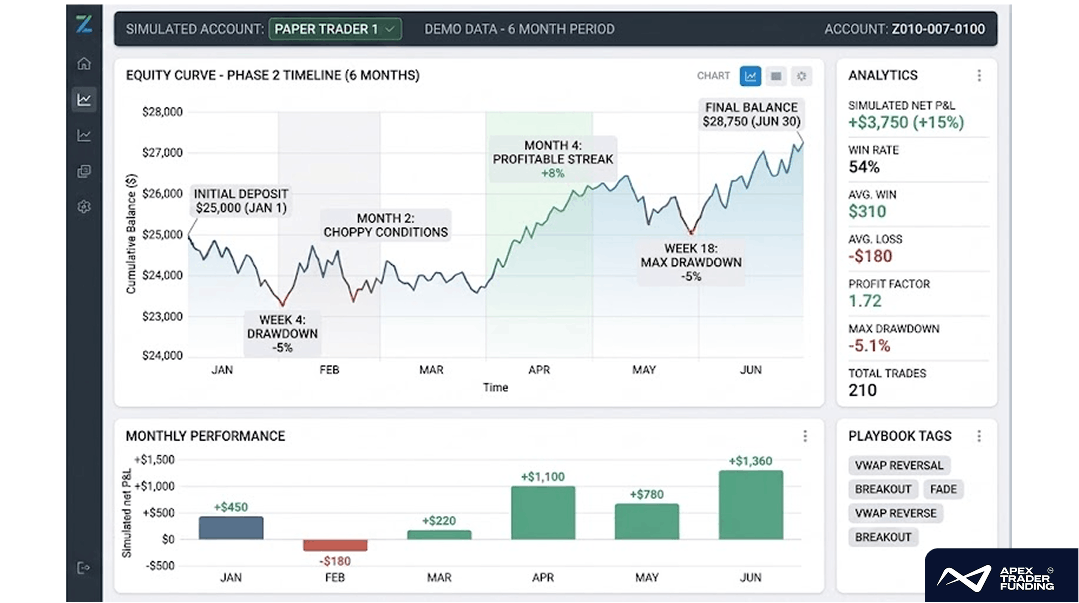Viewport: 1079px width, 603px height.
Task: Open the Home sidebar icon
Action: 84,63
